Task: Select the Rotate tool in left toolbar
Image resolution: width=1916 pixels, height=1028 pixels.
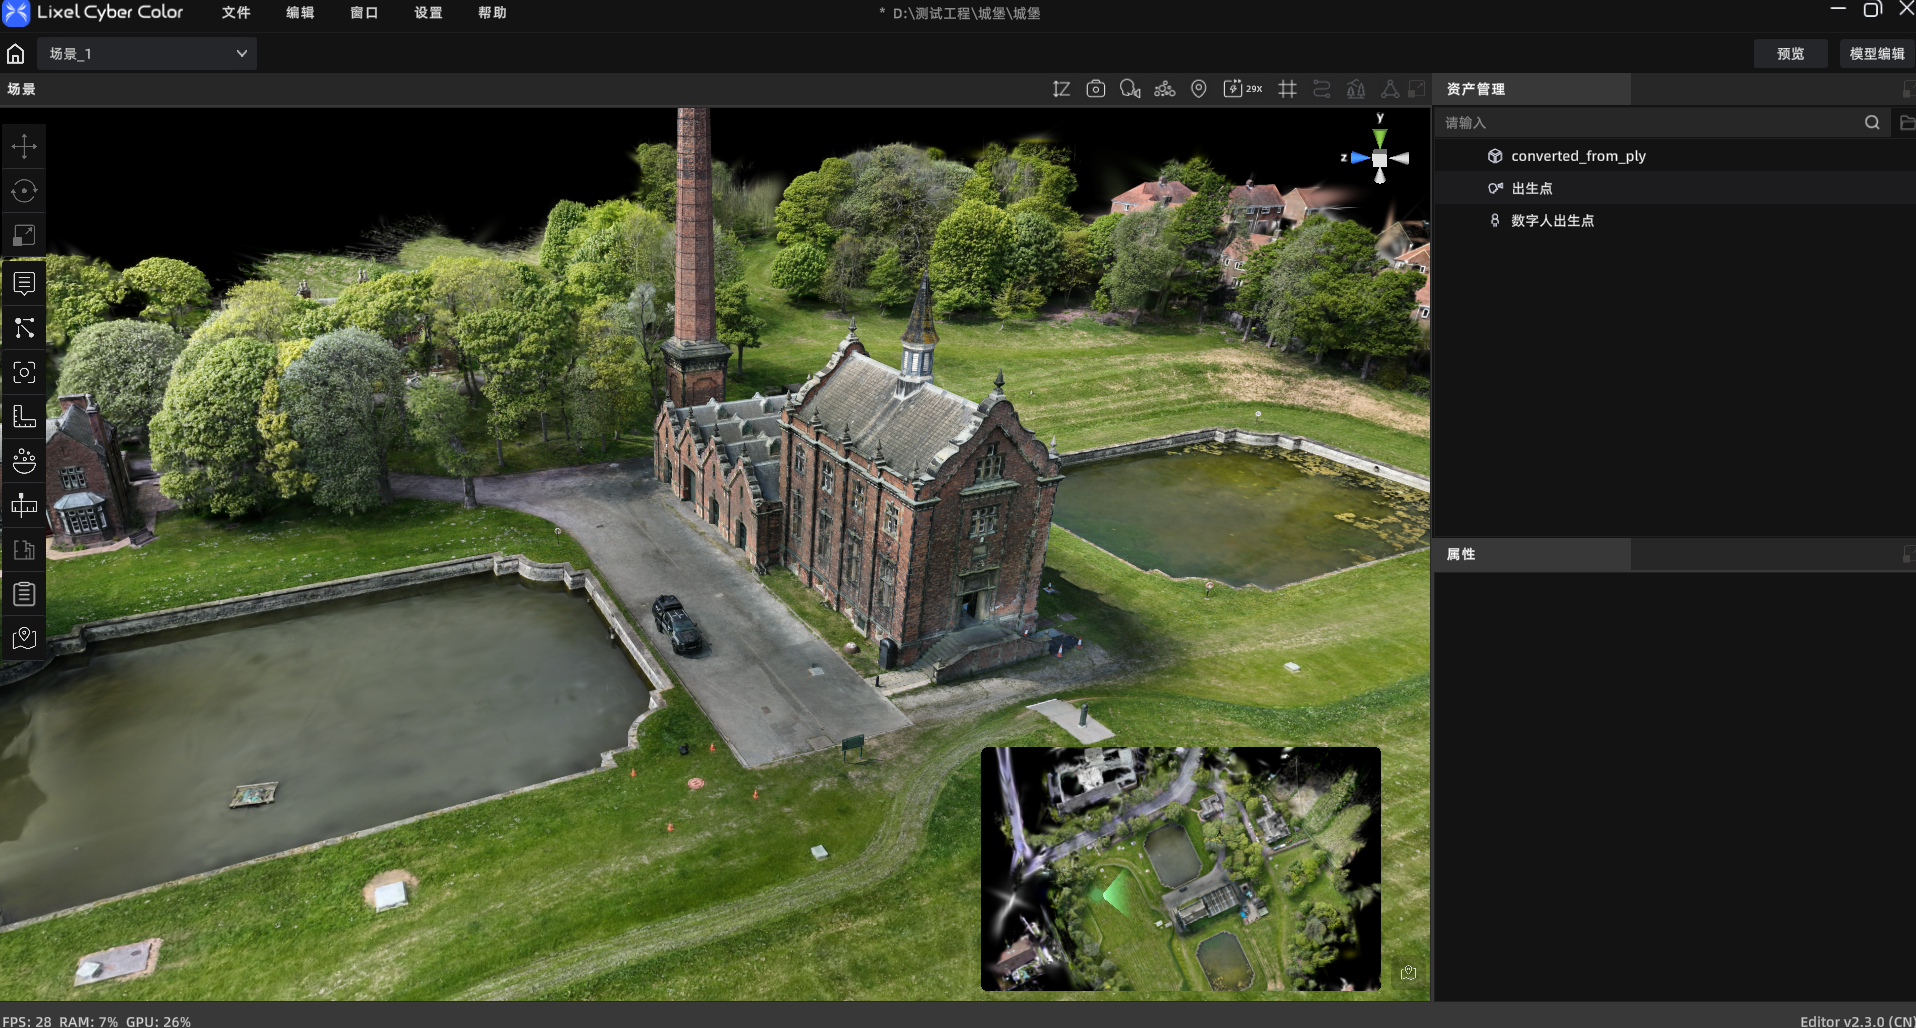Action: [24, 191]
